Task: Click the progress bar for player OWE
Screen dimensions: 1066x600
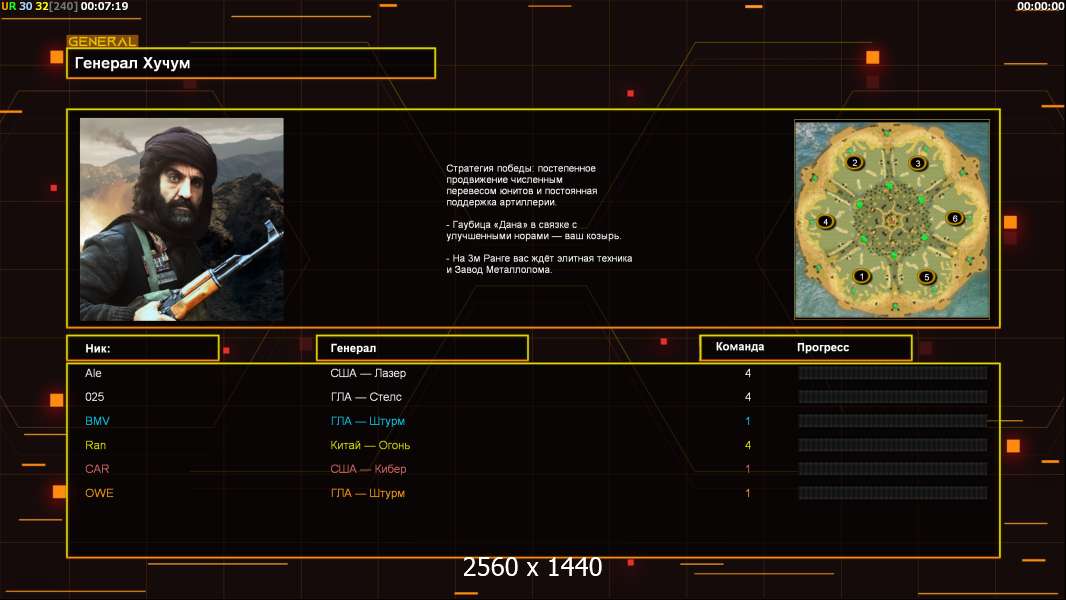Action: coord(892,493)
